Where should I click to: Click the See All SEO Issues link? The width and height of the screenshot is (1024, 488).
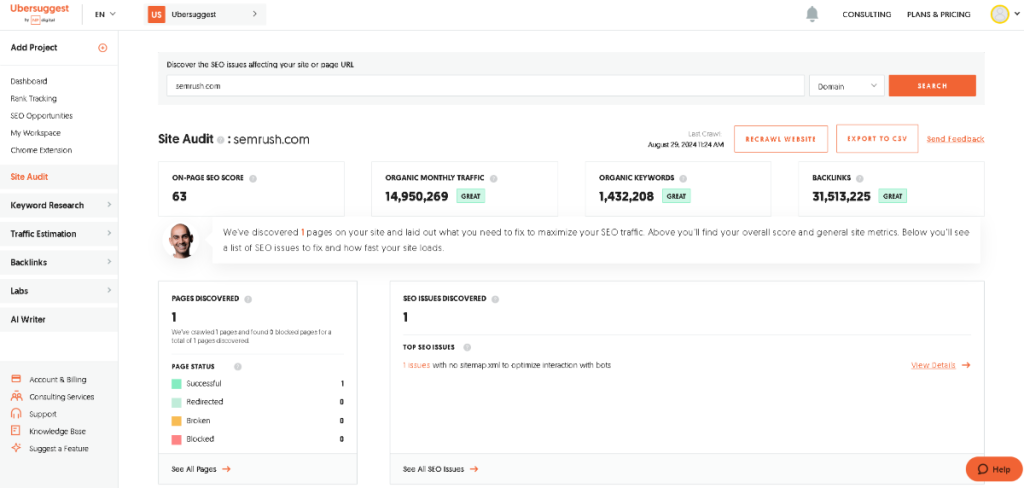434,469
